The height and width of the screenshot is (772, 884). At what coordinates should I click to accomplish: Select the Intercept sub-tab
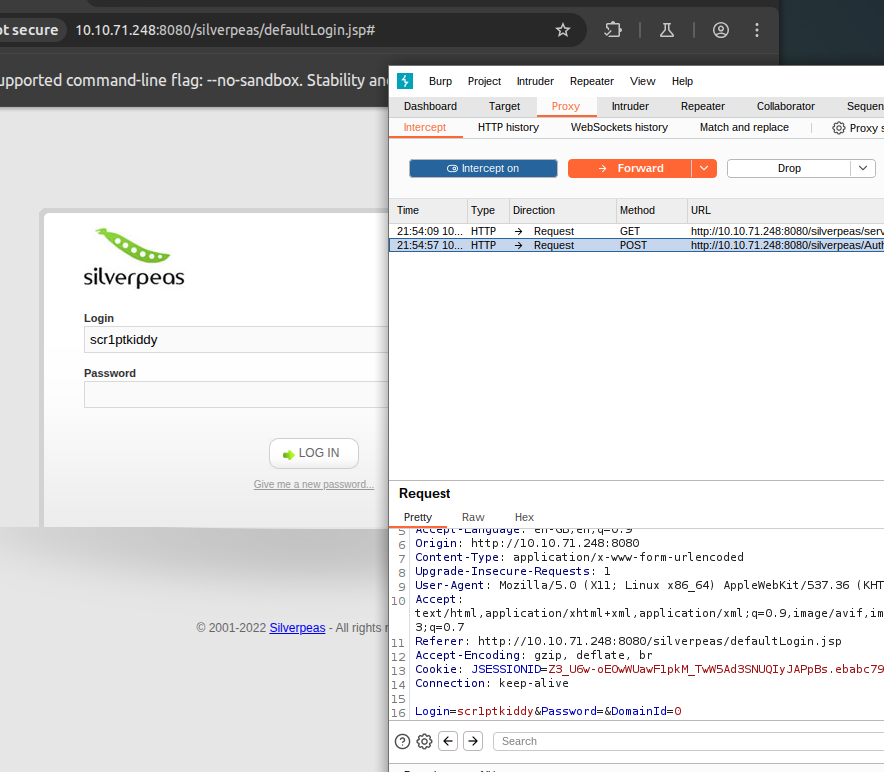tap(425, 127)
